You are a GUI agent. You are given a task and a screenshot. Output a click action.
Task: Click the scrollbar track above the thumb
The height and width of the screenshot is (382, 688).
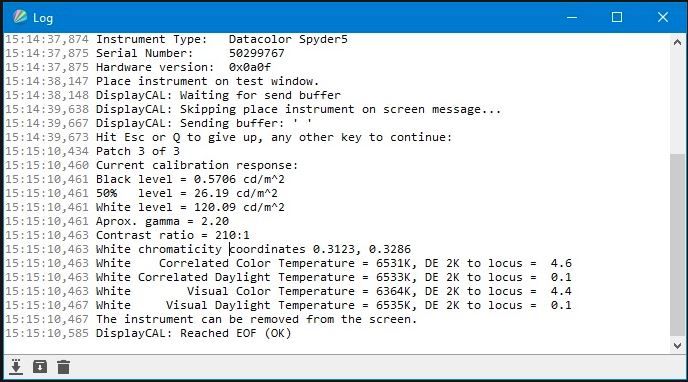pyautogui.click(x=677, y=101)
